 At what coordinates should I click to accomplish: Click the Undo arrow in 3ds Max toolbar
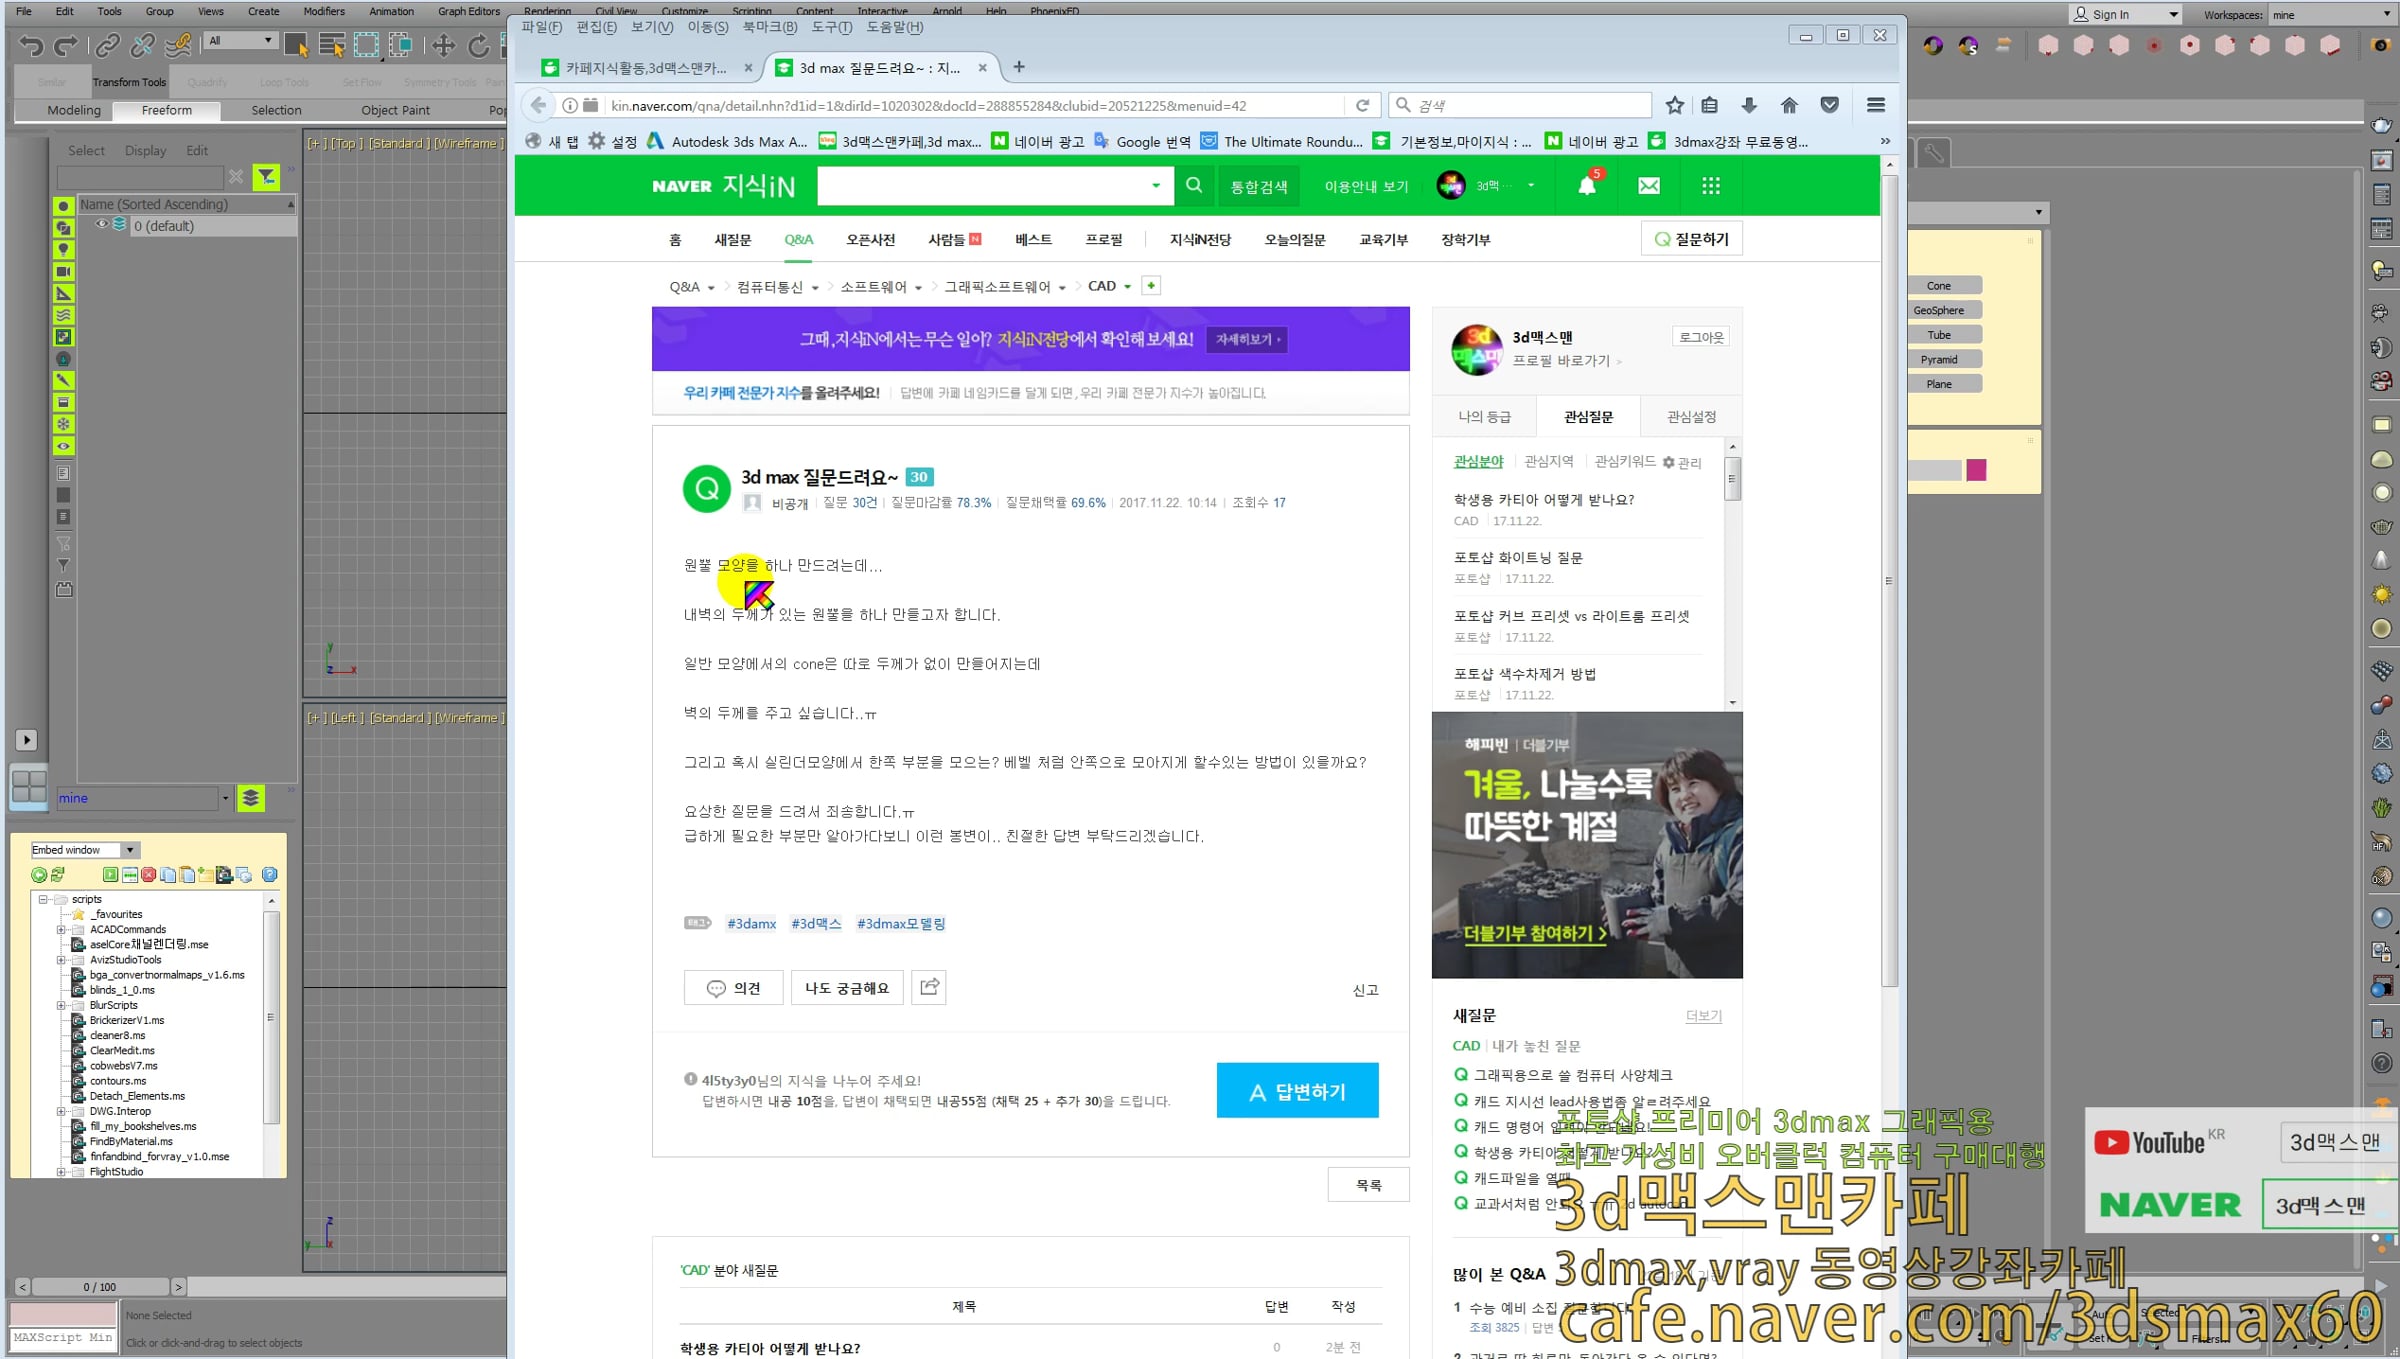click(x=31, y=46)
